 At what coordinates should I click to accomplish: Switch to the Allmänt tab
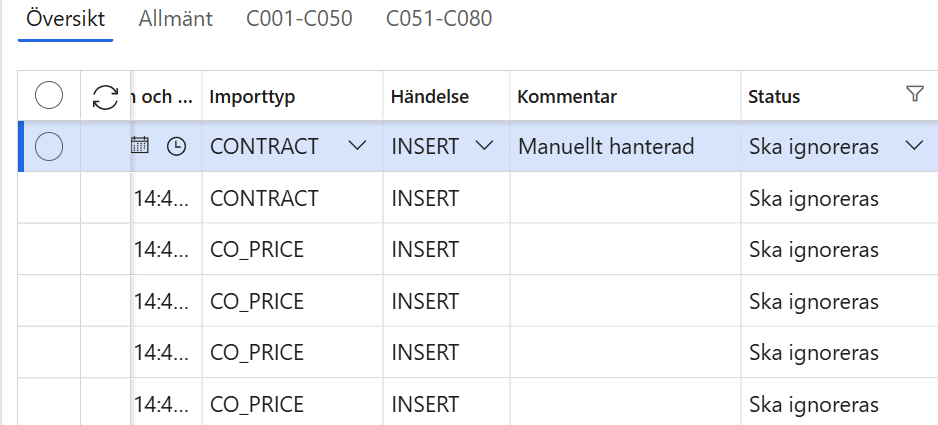click(176, 19)
